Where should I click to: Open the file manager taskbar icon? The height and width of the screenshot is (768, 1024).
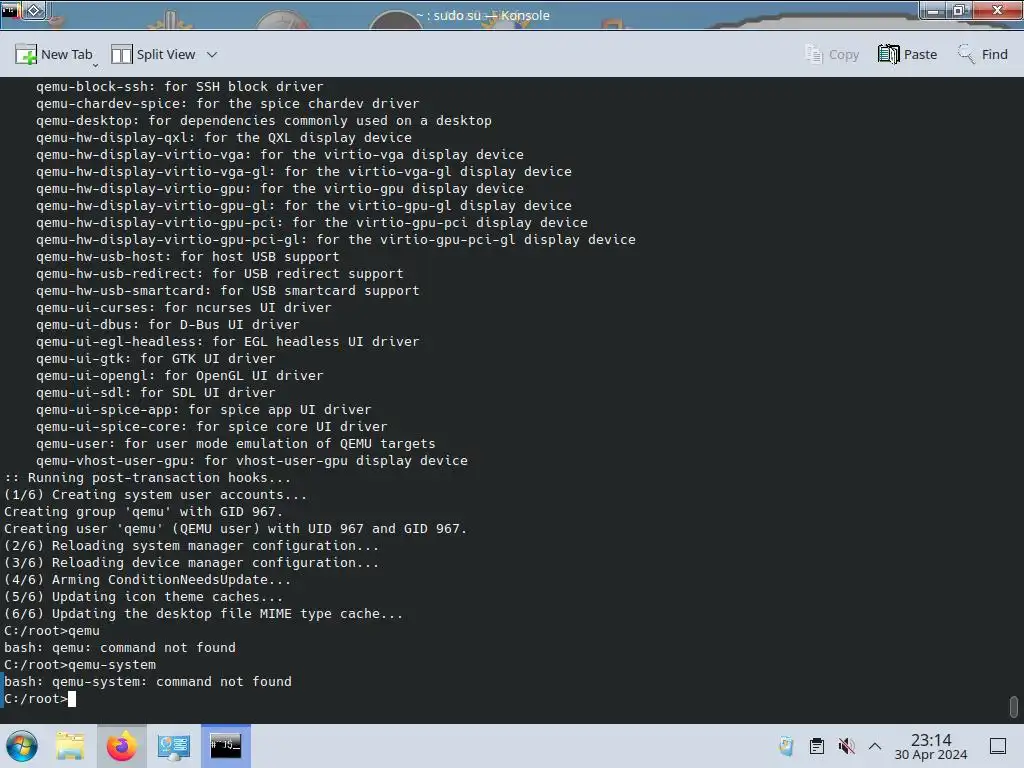pyautogui.click(x=71, y=746)
